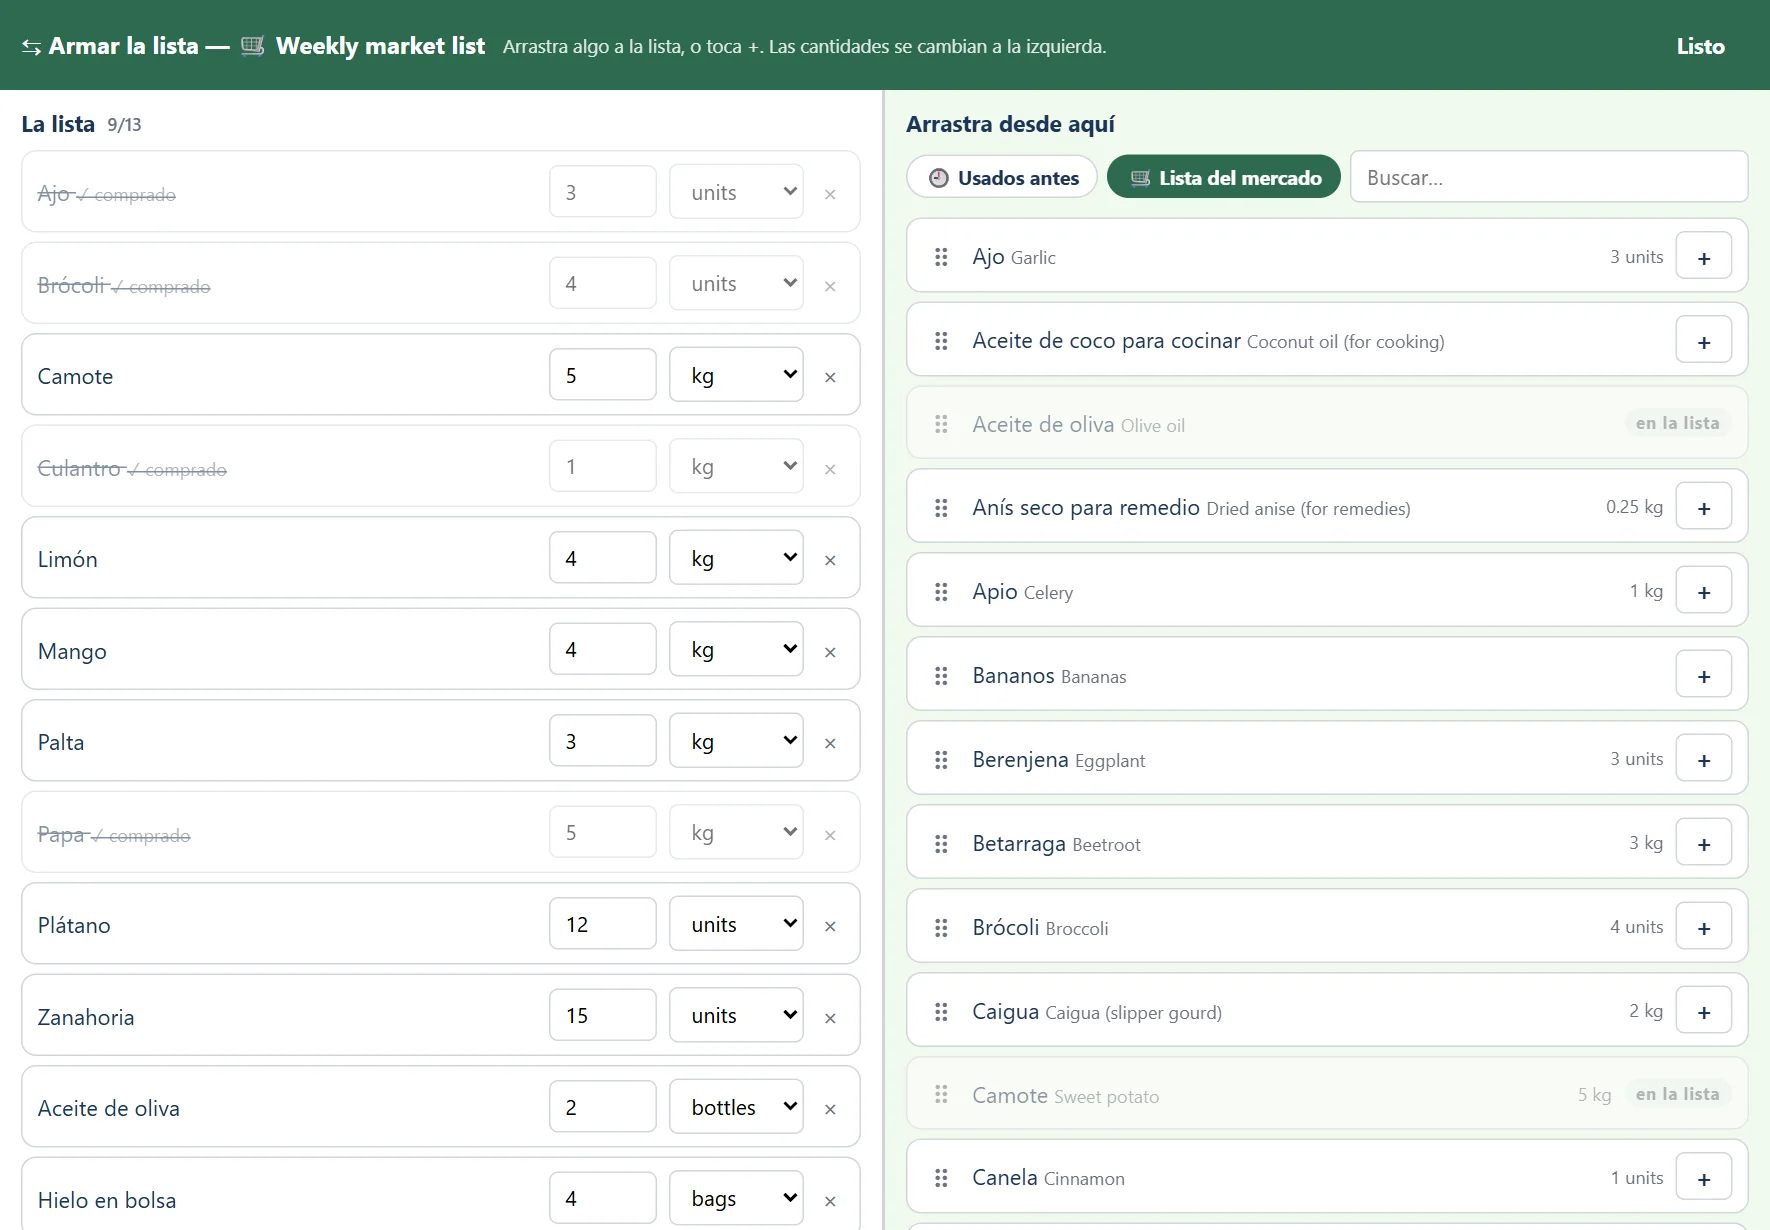
Task: Add Aceite de coco para cocinar to list
Action: tap(1704, 342)
